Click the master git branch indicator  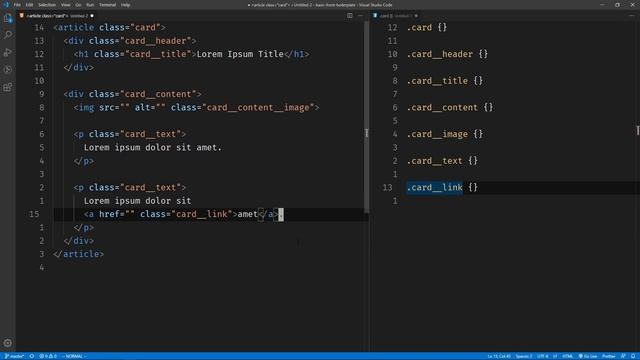15,356
